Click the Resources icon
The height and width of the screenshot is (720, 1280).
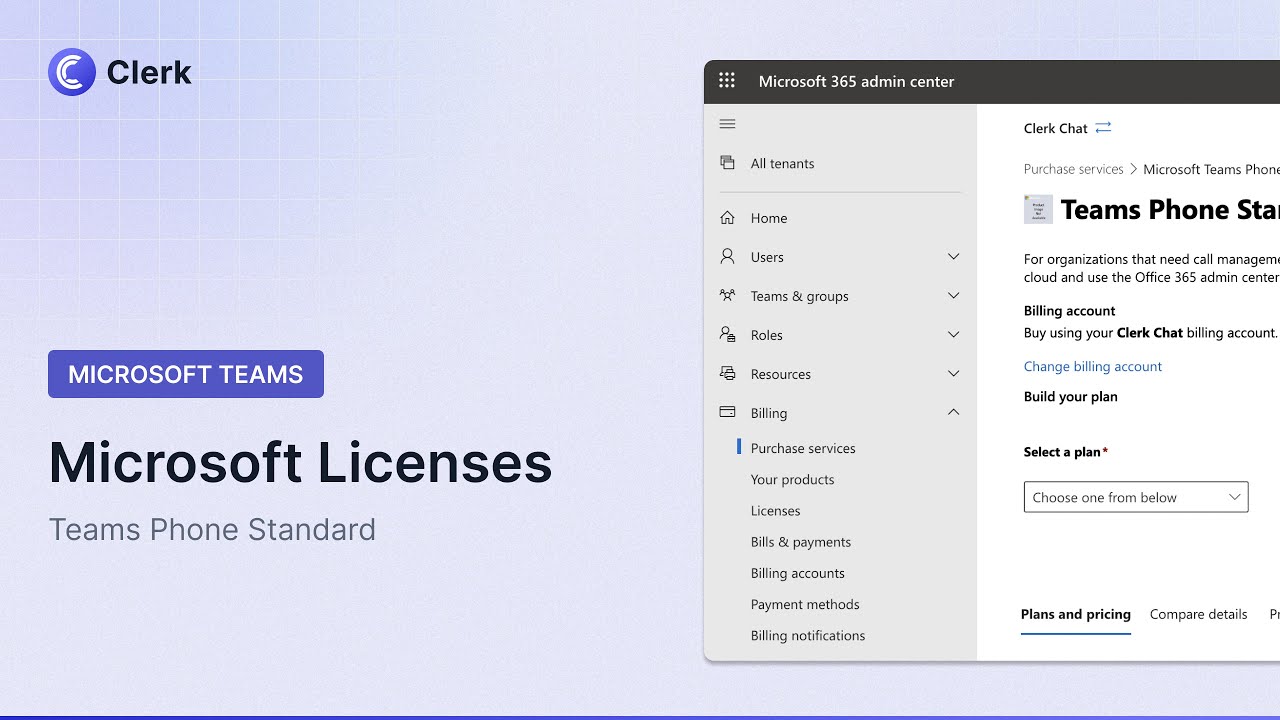tap(727, 374)
